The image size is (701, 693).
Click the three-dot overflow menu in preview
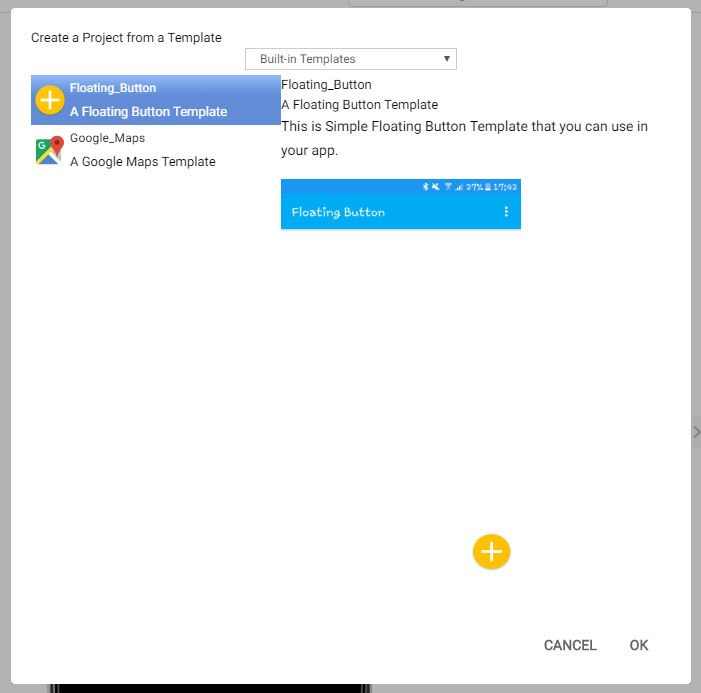[x=506, y=211]
